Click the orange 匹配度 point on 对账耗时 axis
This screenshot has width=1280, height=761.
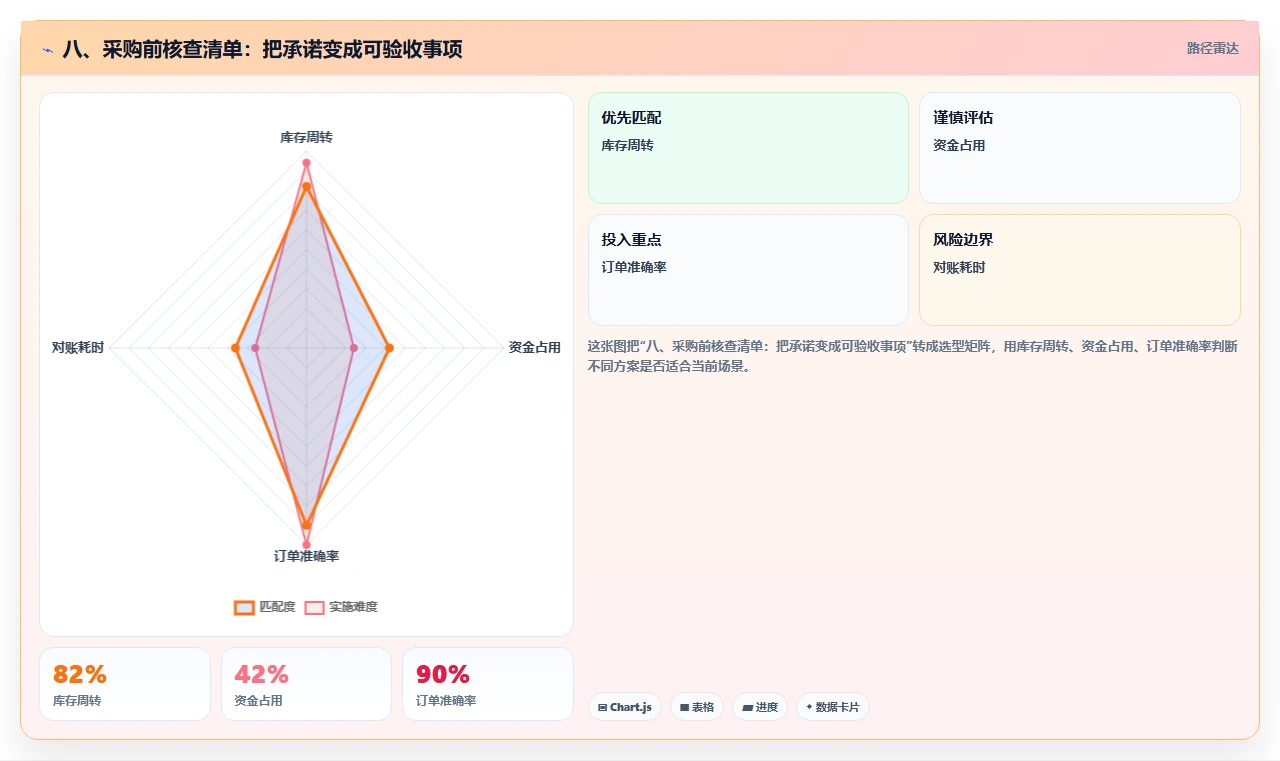[235, 348]
